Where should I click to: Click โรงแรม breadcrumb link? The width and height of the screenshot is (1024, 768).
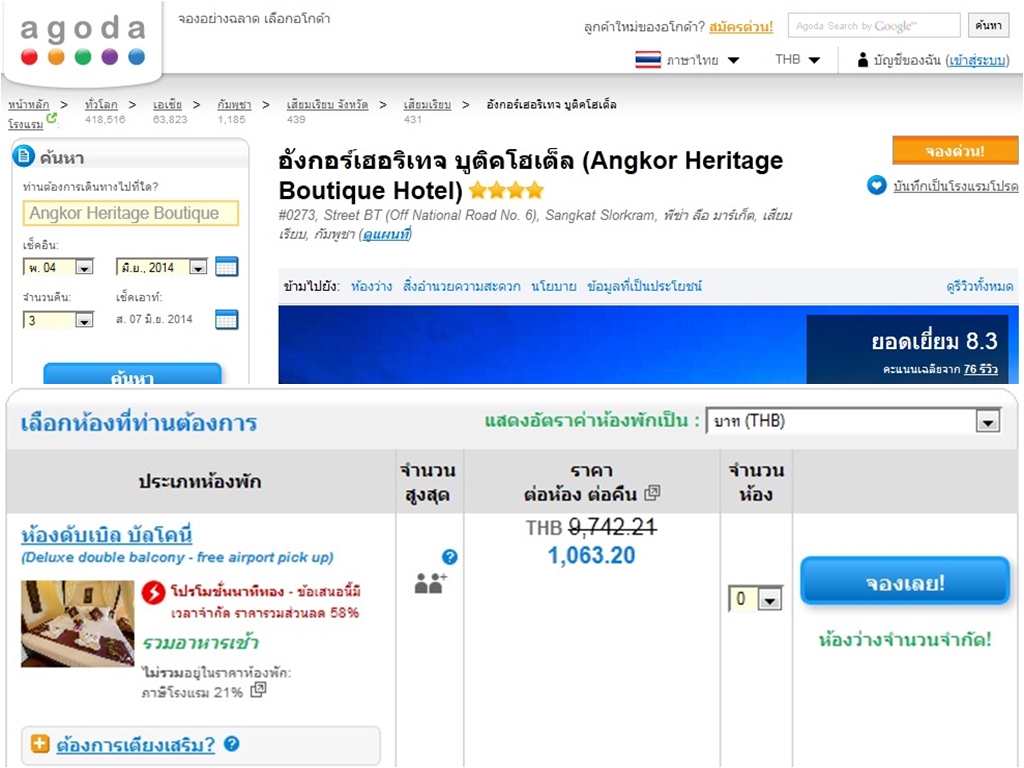[25, 123]
